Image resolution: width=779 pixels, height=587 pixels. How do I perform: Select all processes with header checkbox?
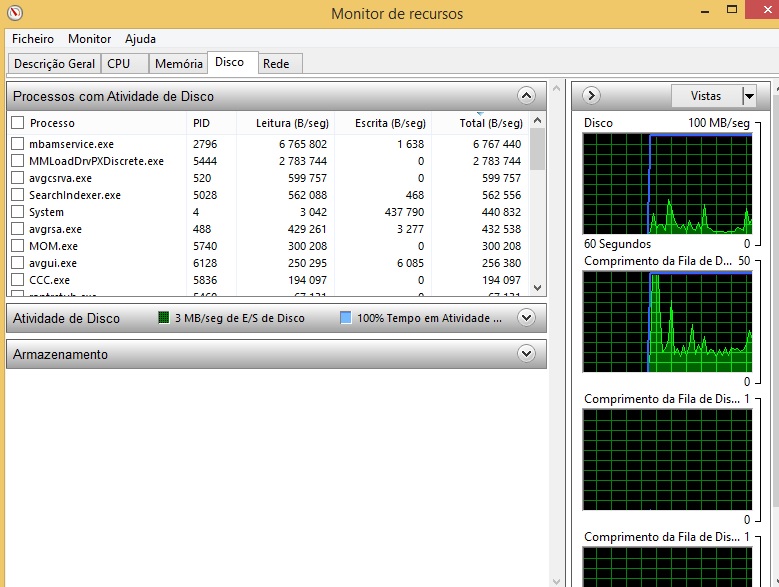pyautogui.click(x=17, y=123)
